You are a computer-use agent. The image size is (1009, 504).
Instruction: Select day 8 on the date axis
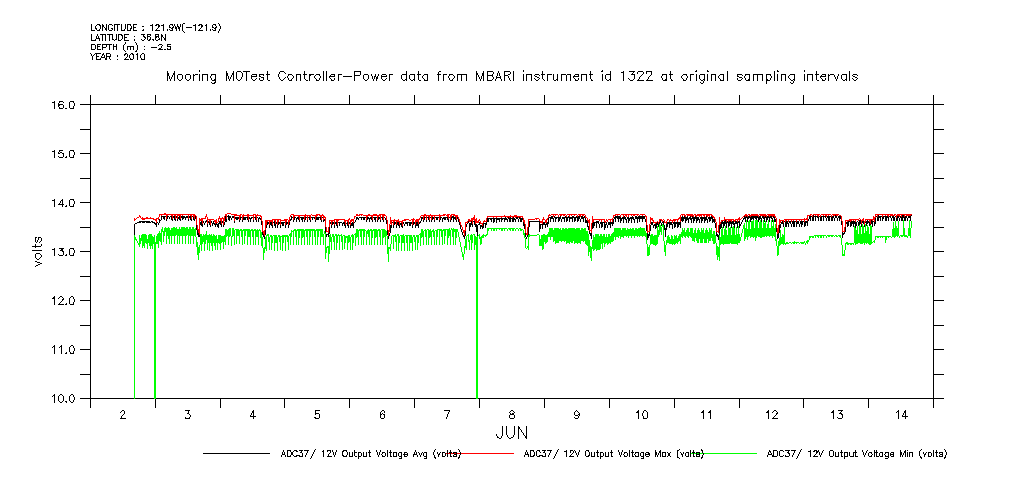click(512, 414)
